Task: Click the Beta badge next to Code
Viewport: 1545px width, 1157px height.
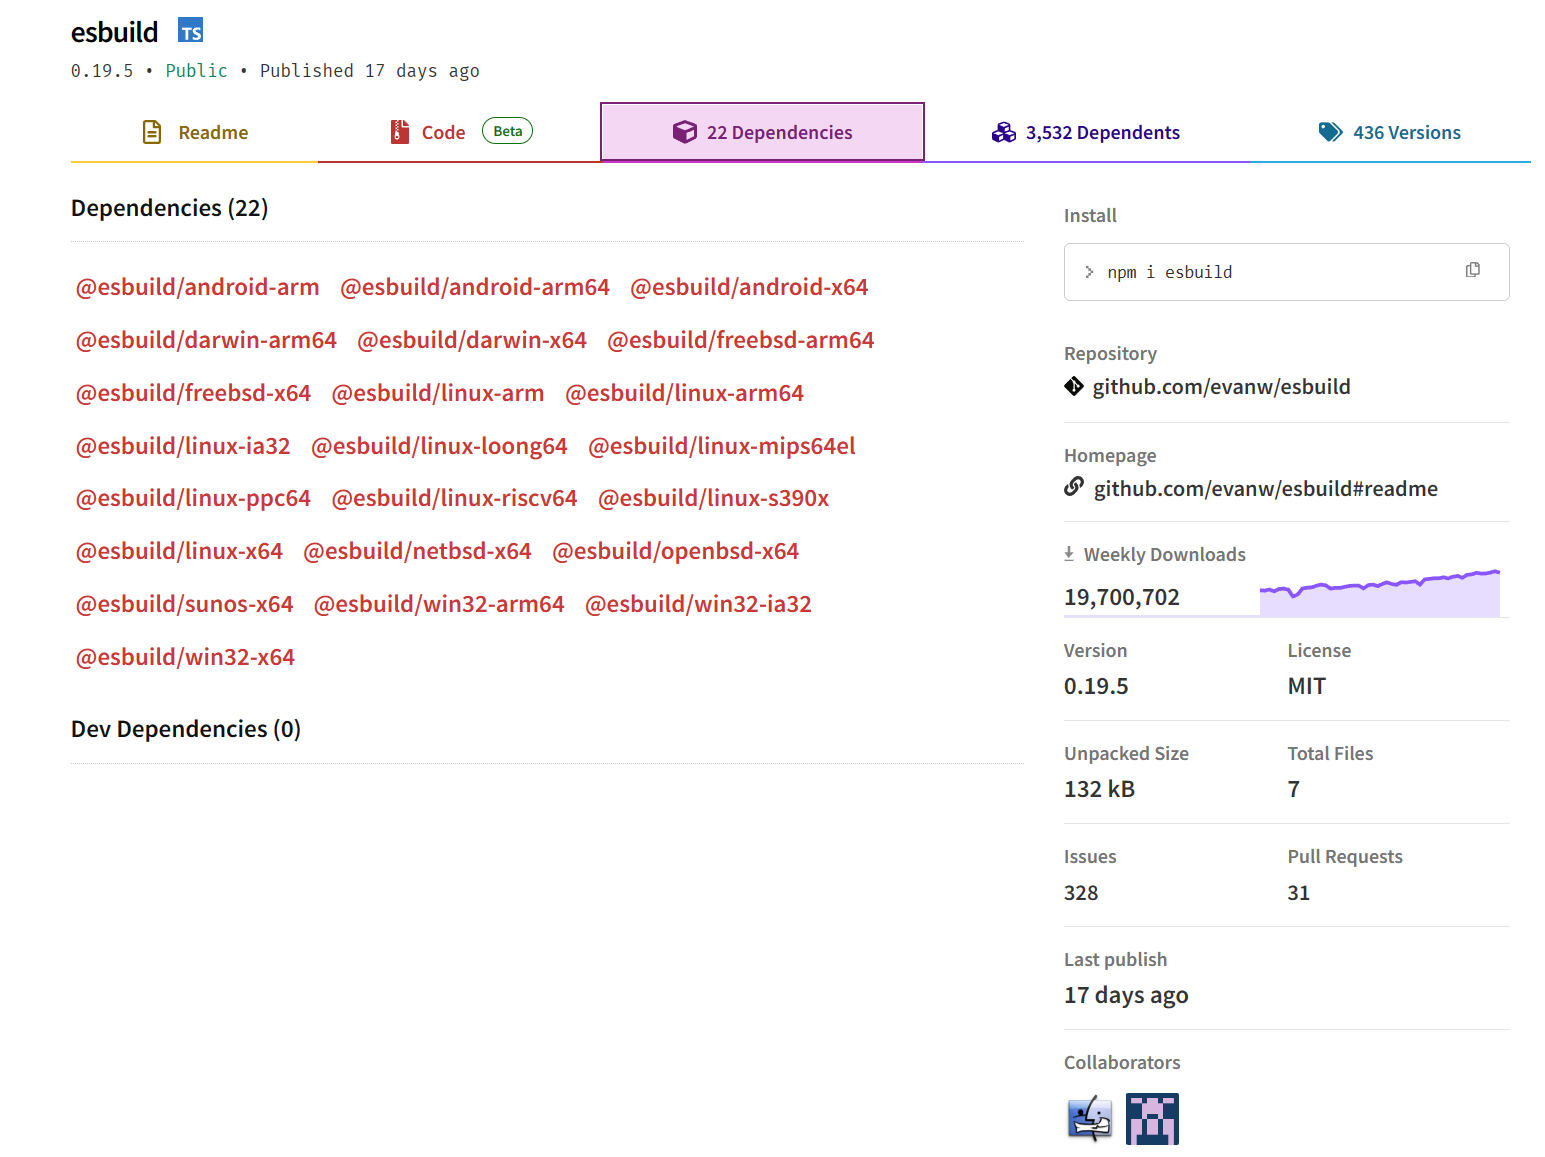Action: (x=507, y=131)
